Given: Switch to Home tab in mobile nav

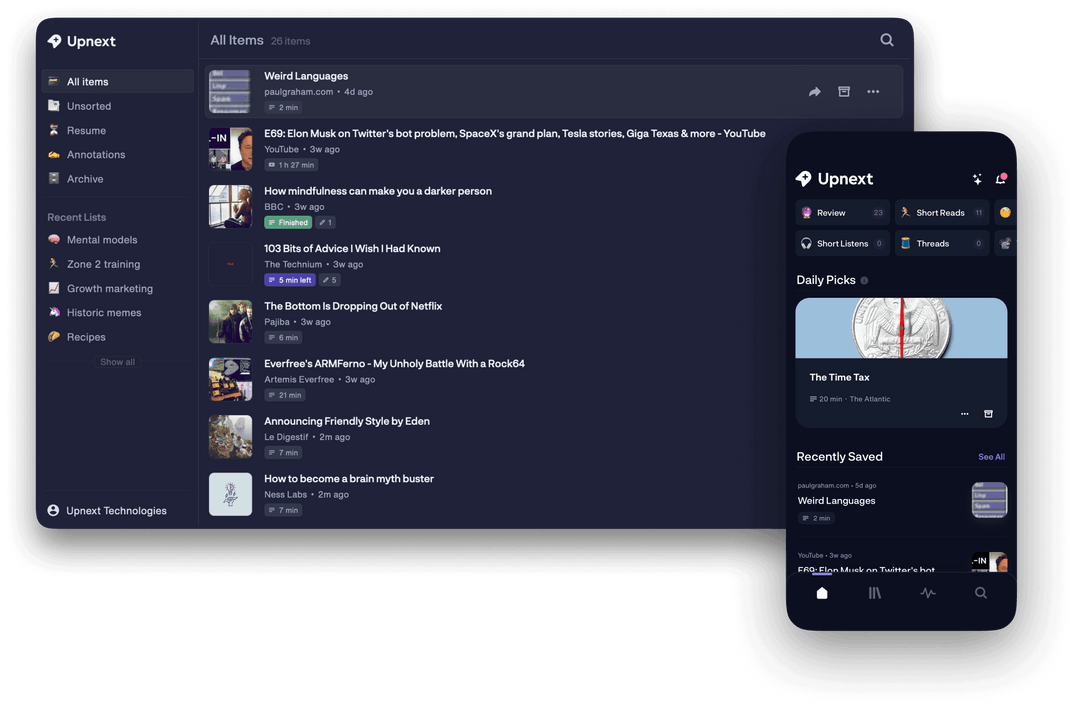Looking at the screenshot, I should pos(822,593).
